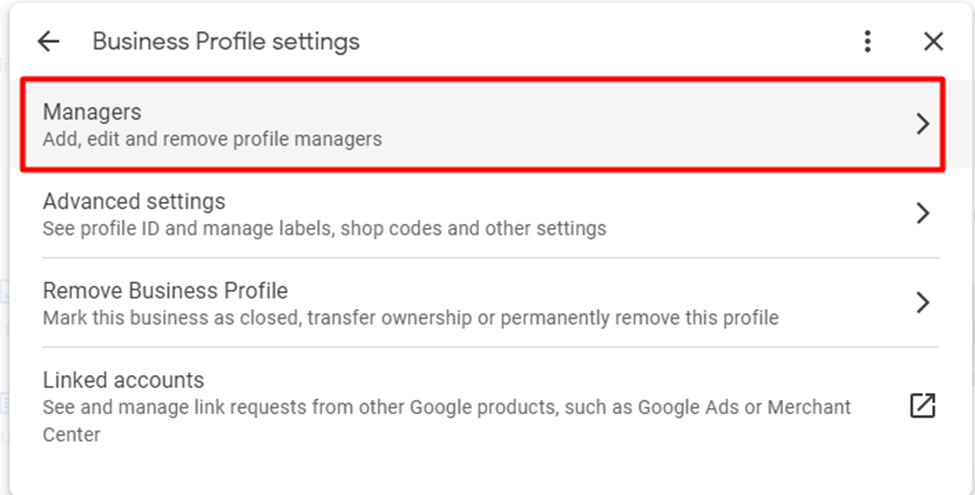Click 'Google Ads or Merchant' text
The height and width of the screenshot is (495, 975).
click(744, 407)
